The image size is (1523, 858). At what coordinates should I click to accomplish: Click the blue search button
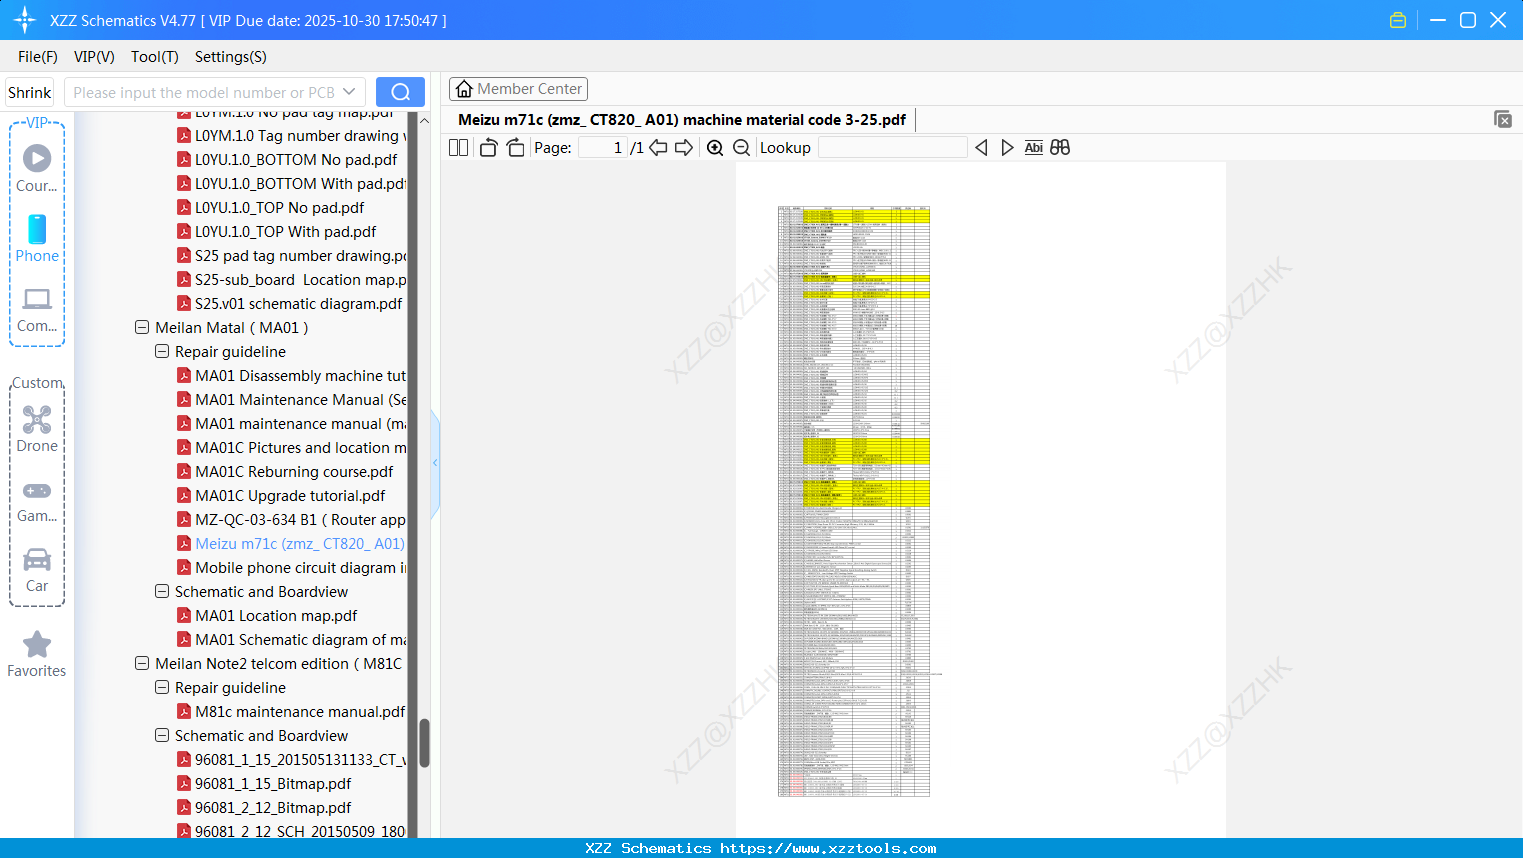point(400,92)
